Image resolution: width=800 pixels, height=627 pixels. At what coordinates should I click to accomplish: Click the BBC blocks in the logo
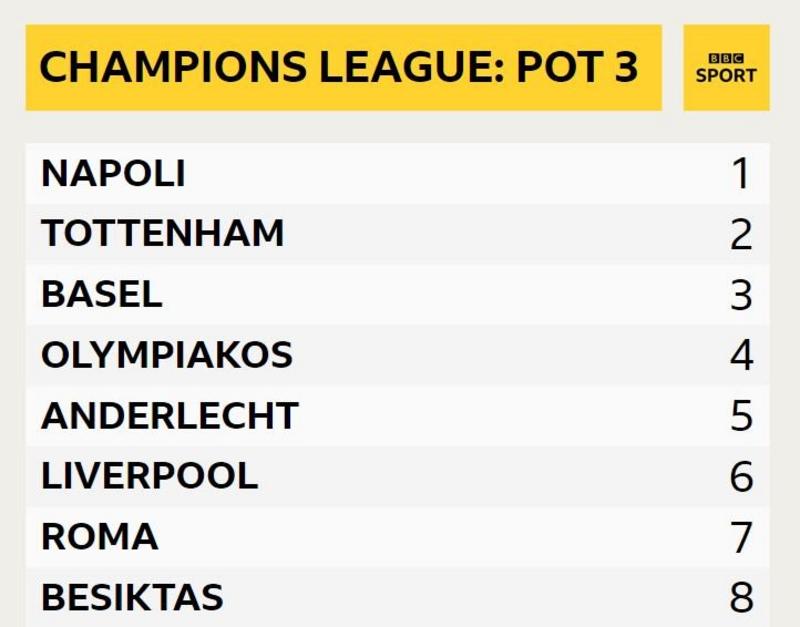(726, 59)
